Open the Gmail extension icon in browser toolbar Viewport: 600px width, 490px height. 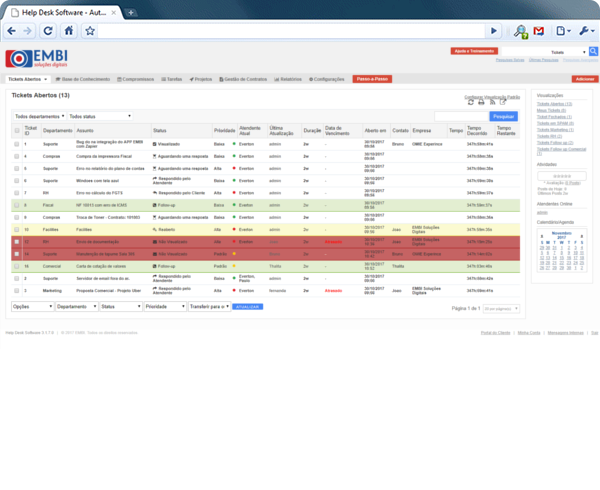click(x=539, y=31)
